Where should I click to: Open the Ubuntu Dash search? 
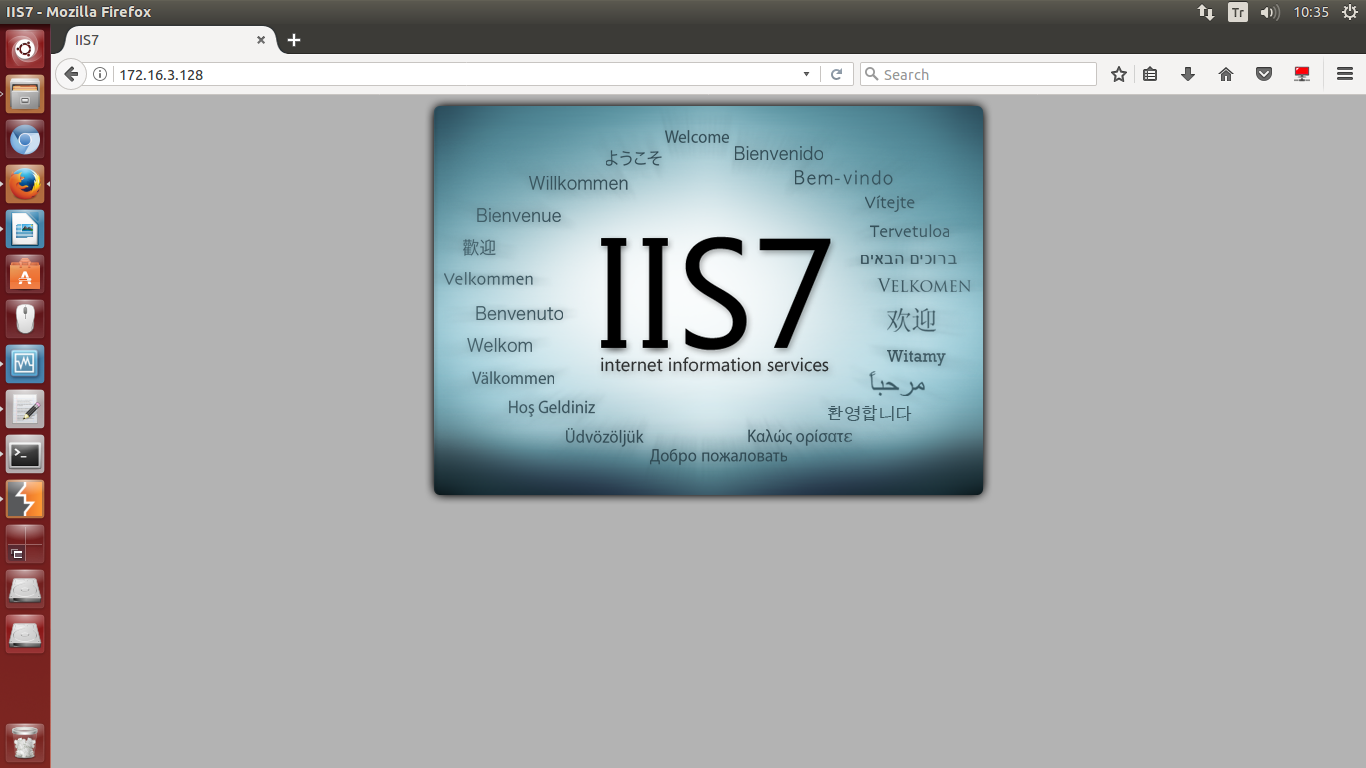click(x=25, y=48)
